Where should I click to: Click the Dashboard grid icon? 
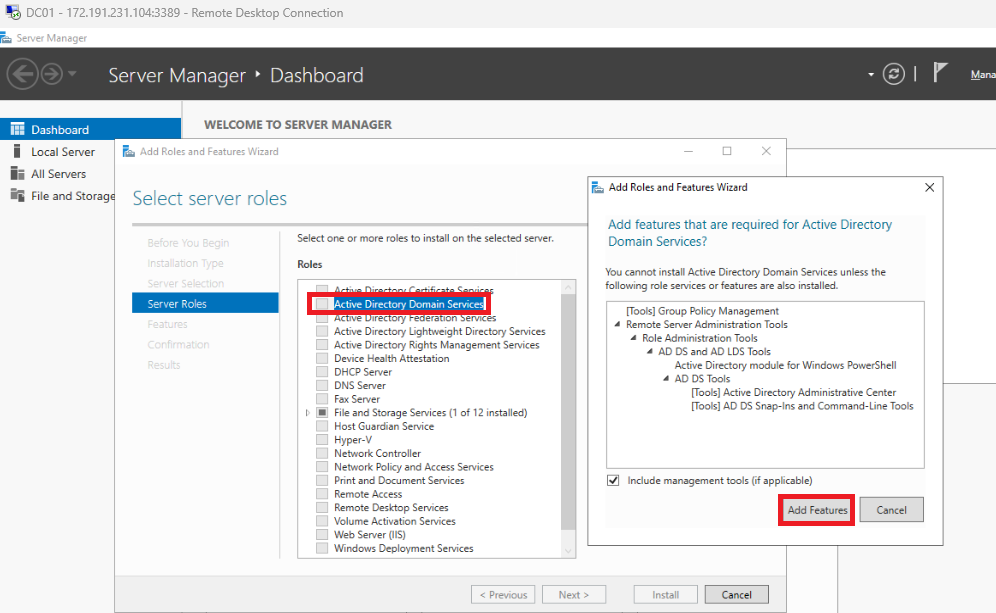pos(17,129)
